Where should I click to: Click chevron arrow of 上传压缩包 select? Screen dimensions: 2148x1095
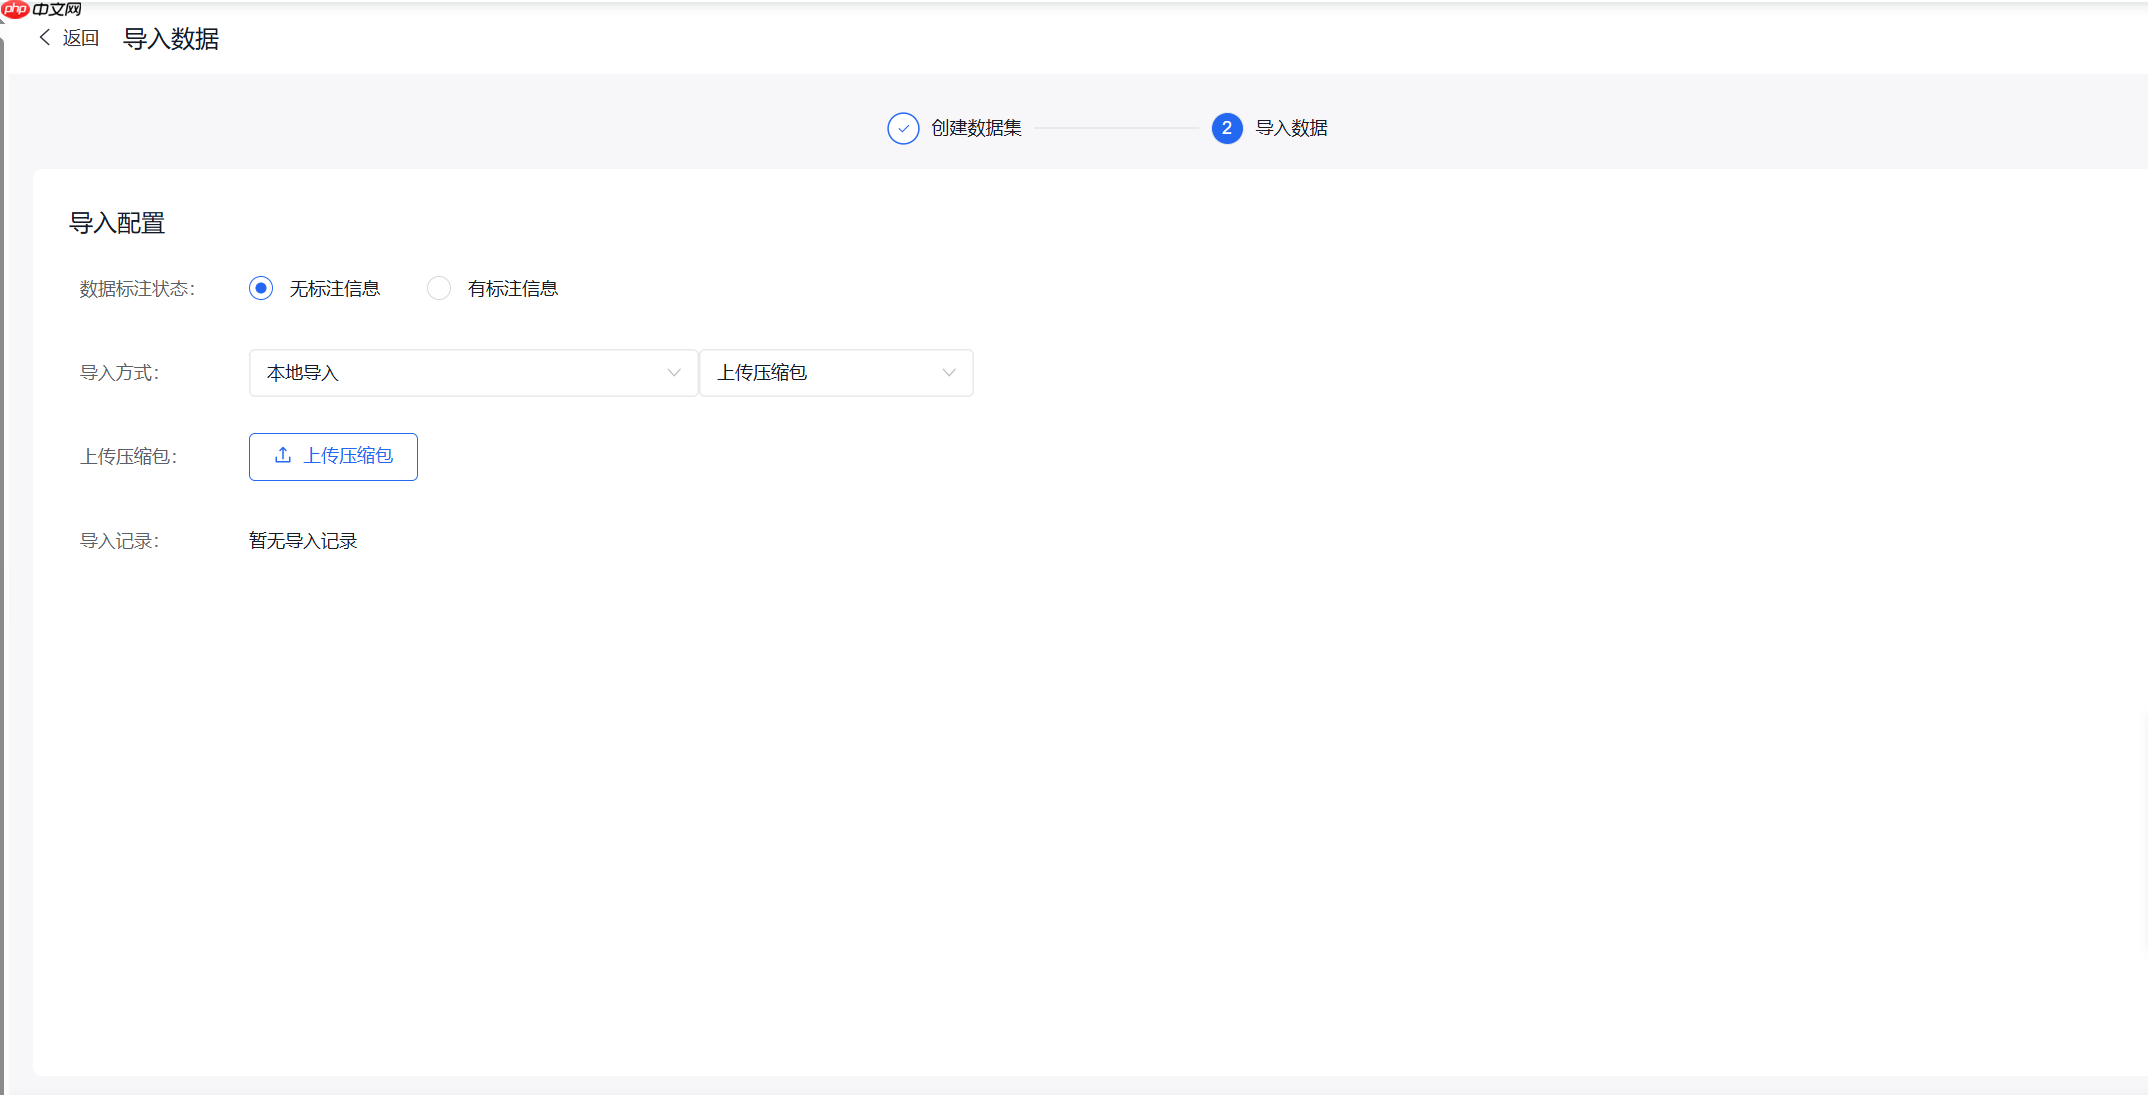[x=949, y=373]
